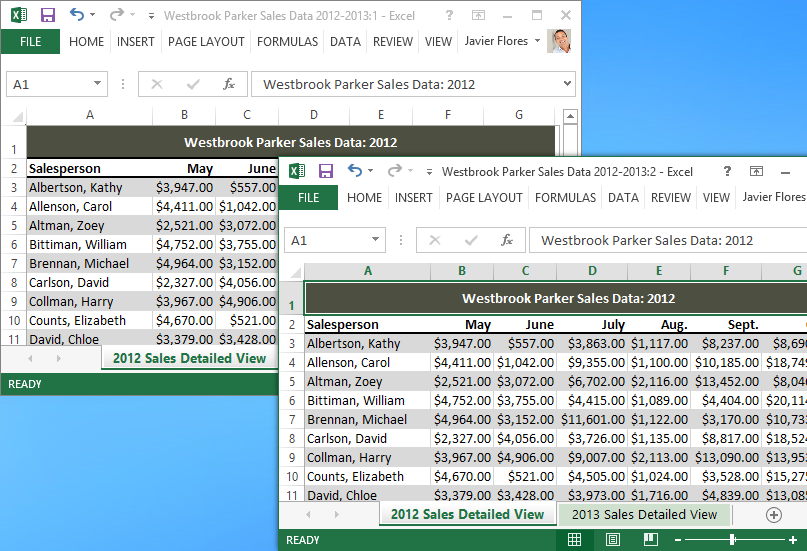
Task: Select column D header in front window
Action: tap(592, 271)
